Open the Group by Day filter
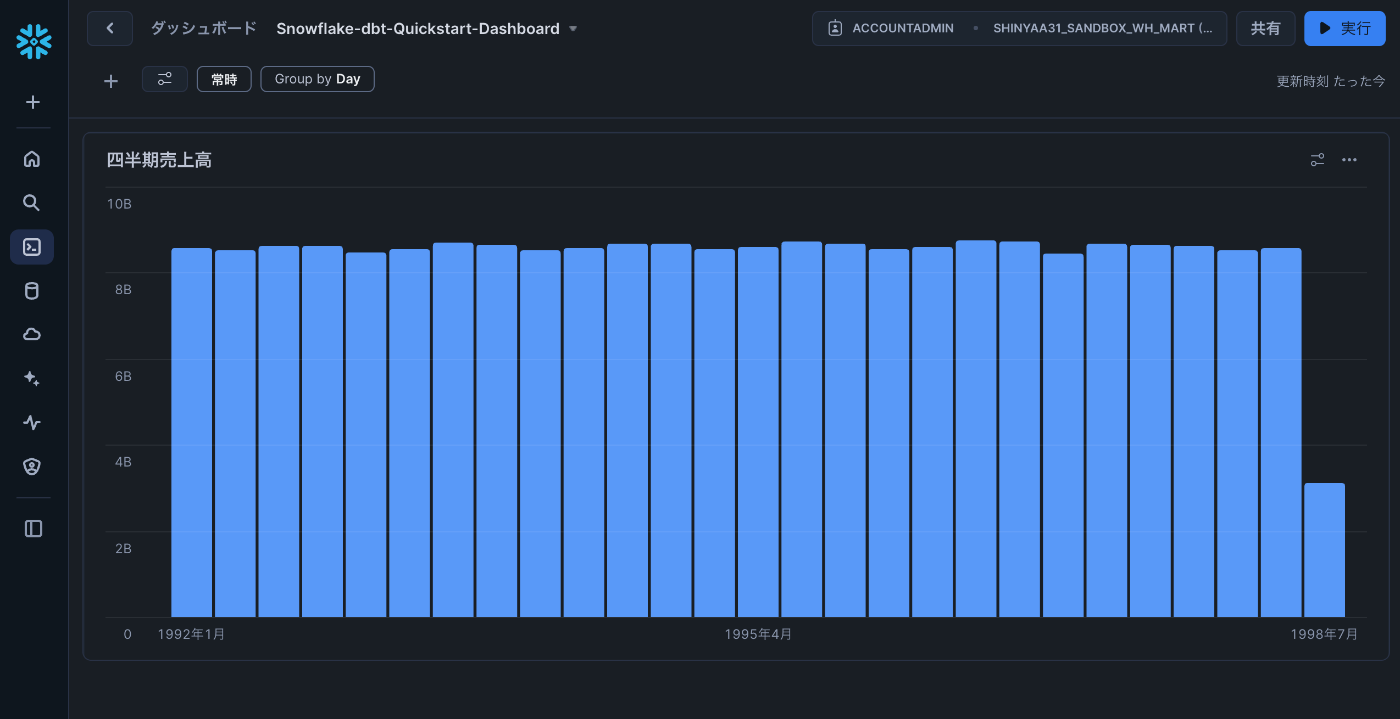This screenshot has height=719, width=1400. (317, 79)
